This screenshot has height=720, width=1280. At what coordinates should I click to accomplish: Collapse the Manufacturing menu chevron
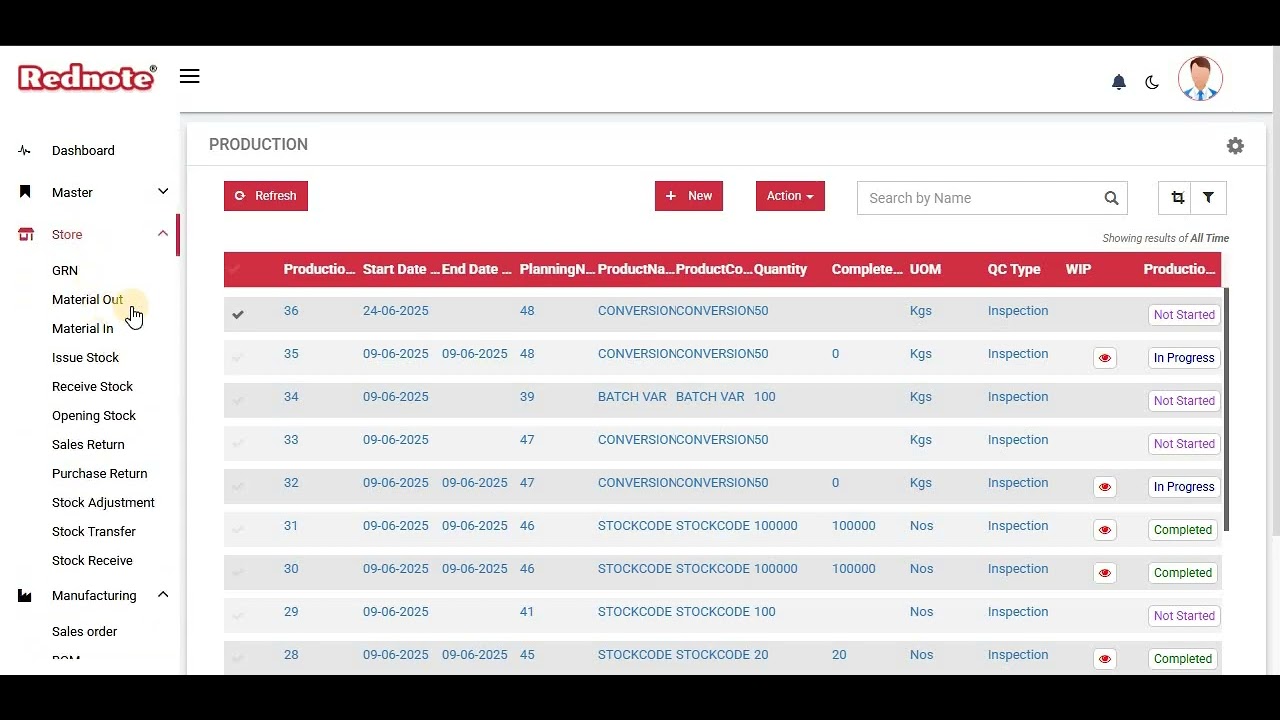[x=163, y=595]
